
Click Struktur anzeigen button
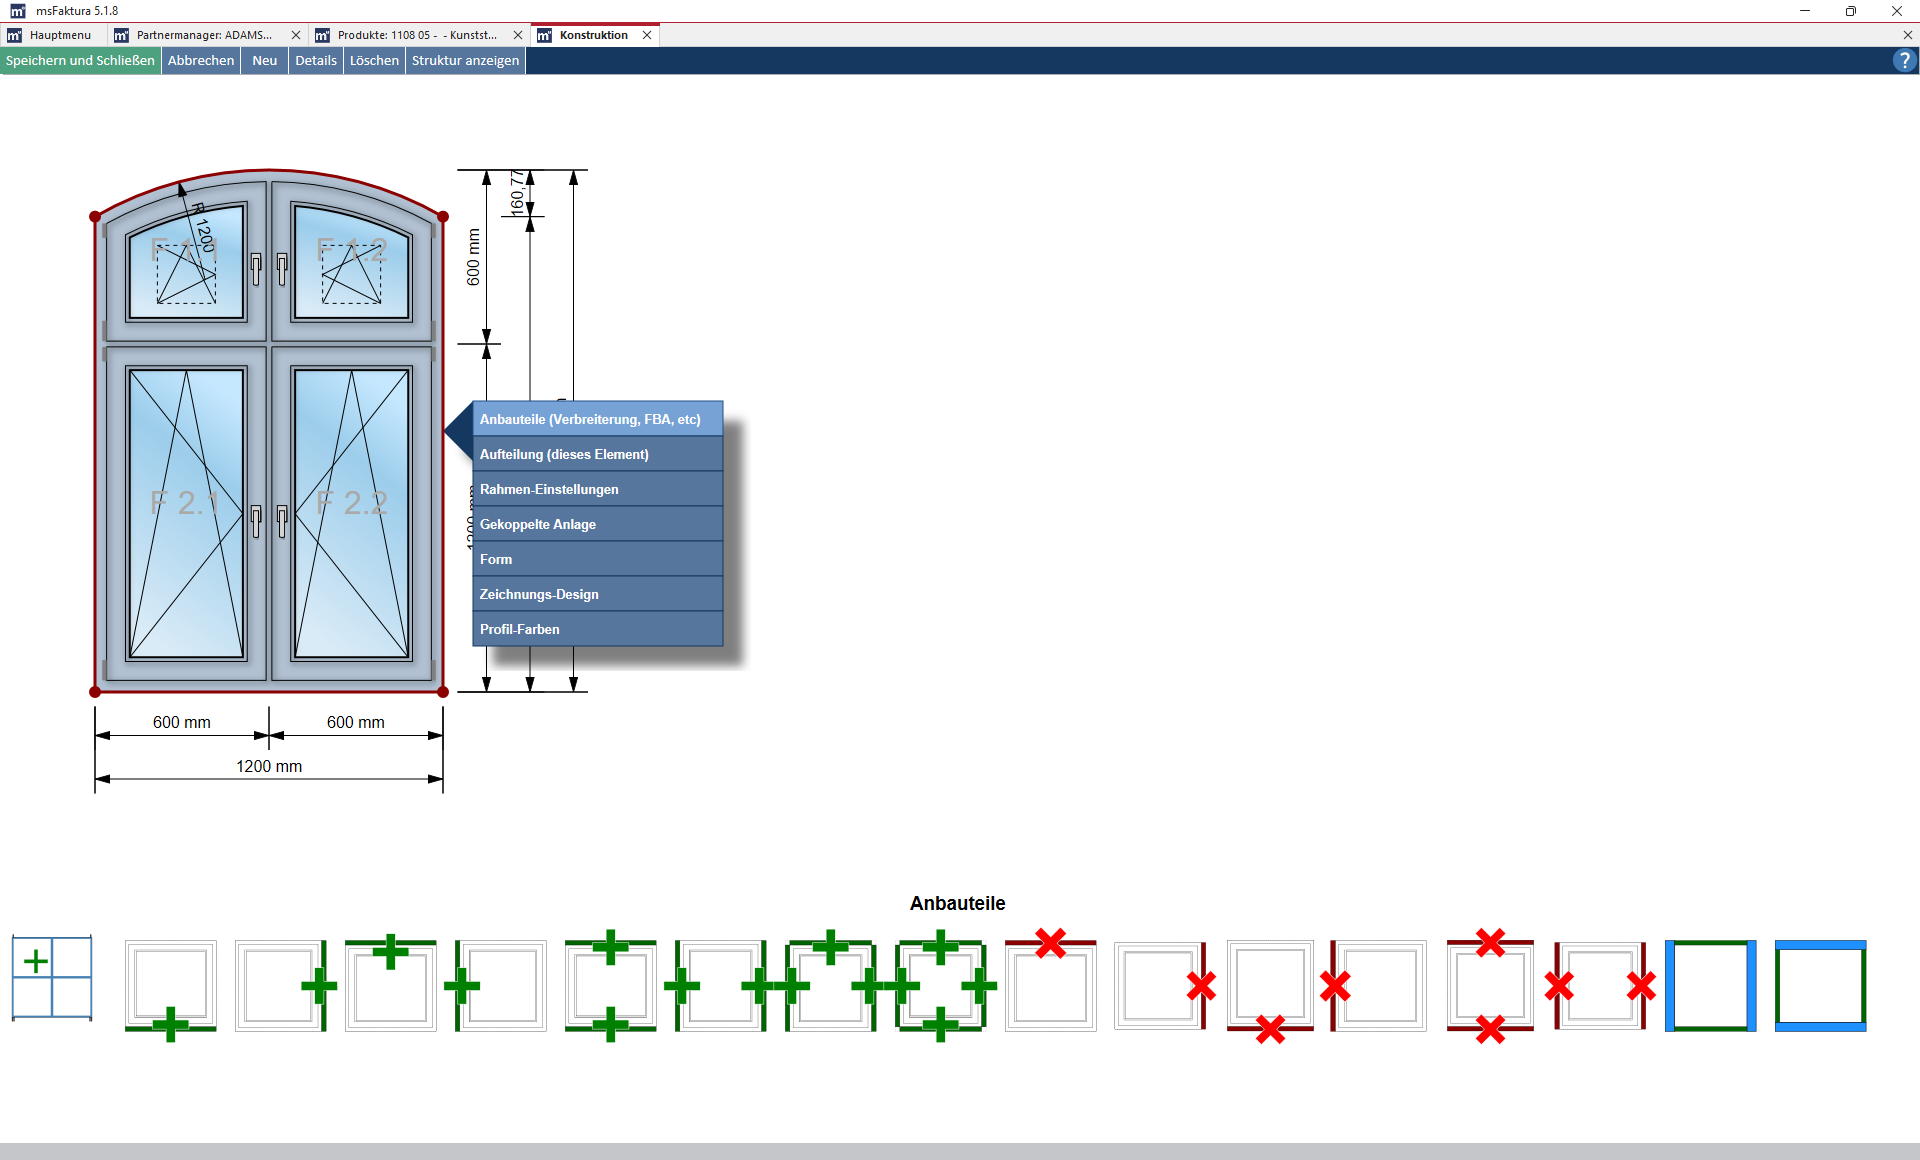coord(465,61)
